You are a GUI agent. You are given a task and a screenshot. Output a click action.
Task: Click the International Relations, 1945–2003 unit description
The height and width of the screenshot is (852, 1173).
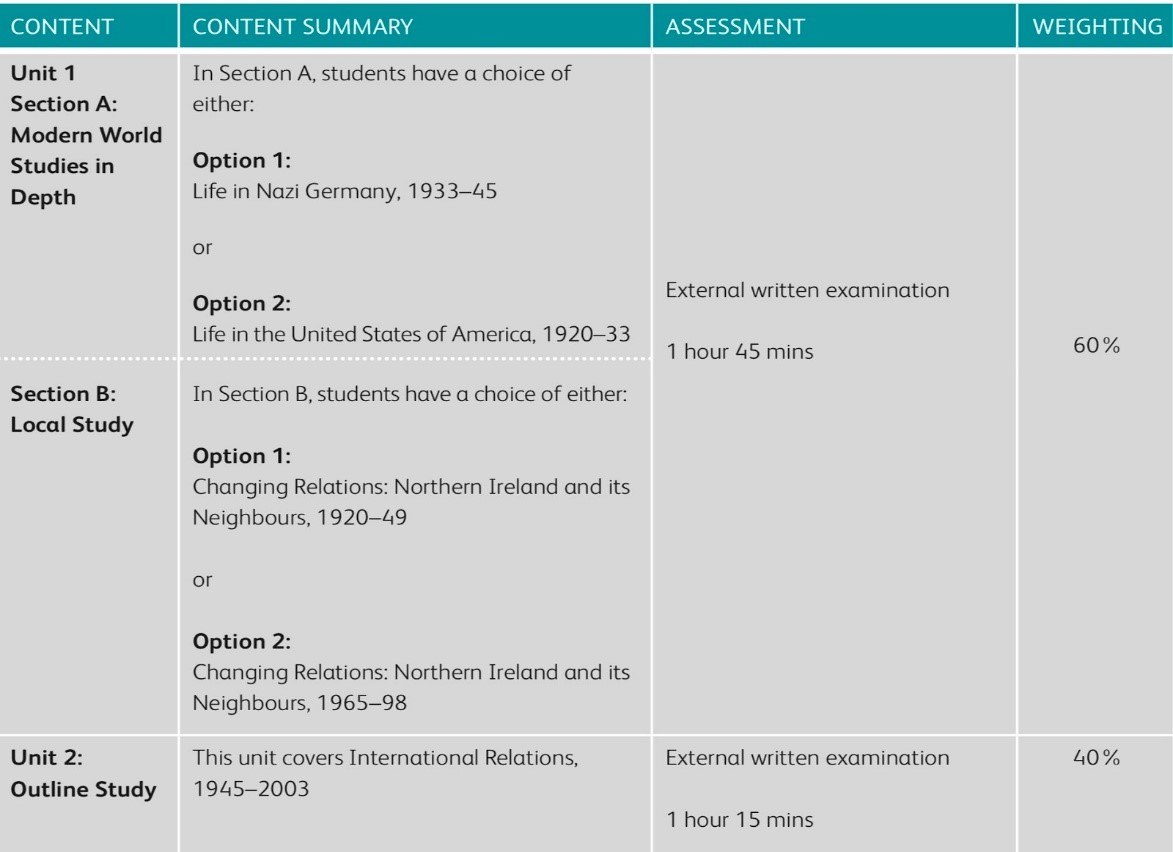pyautogui.click(x=384, y=773)
